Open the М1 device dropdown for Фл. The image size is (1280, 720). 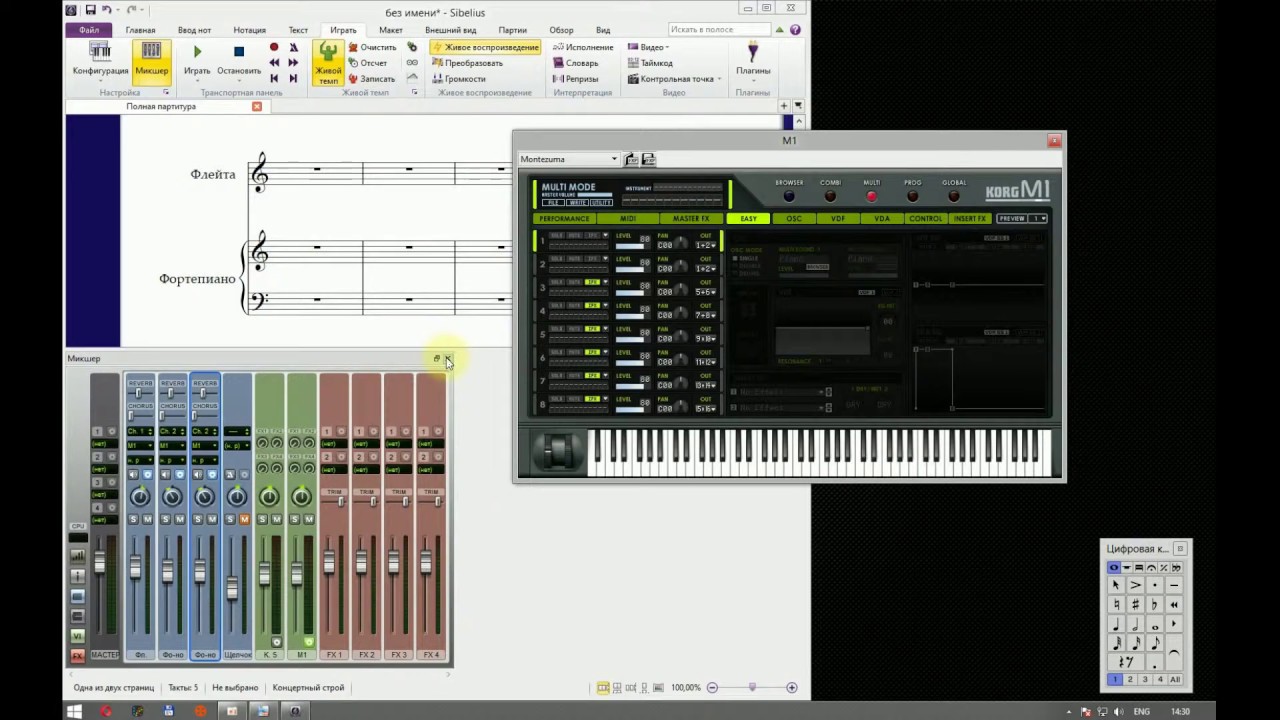coord(140,445)
